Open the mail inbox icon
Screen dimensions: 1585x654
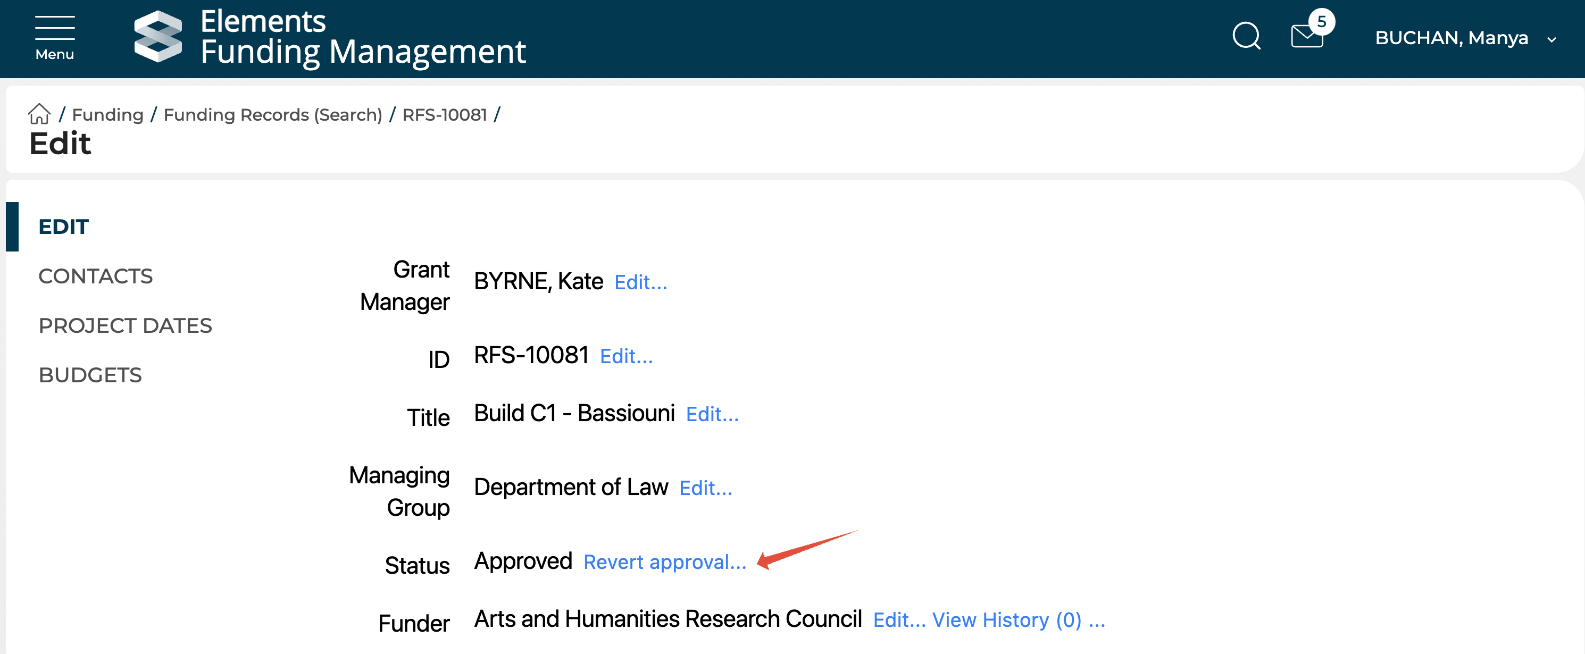1306,38
